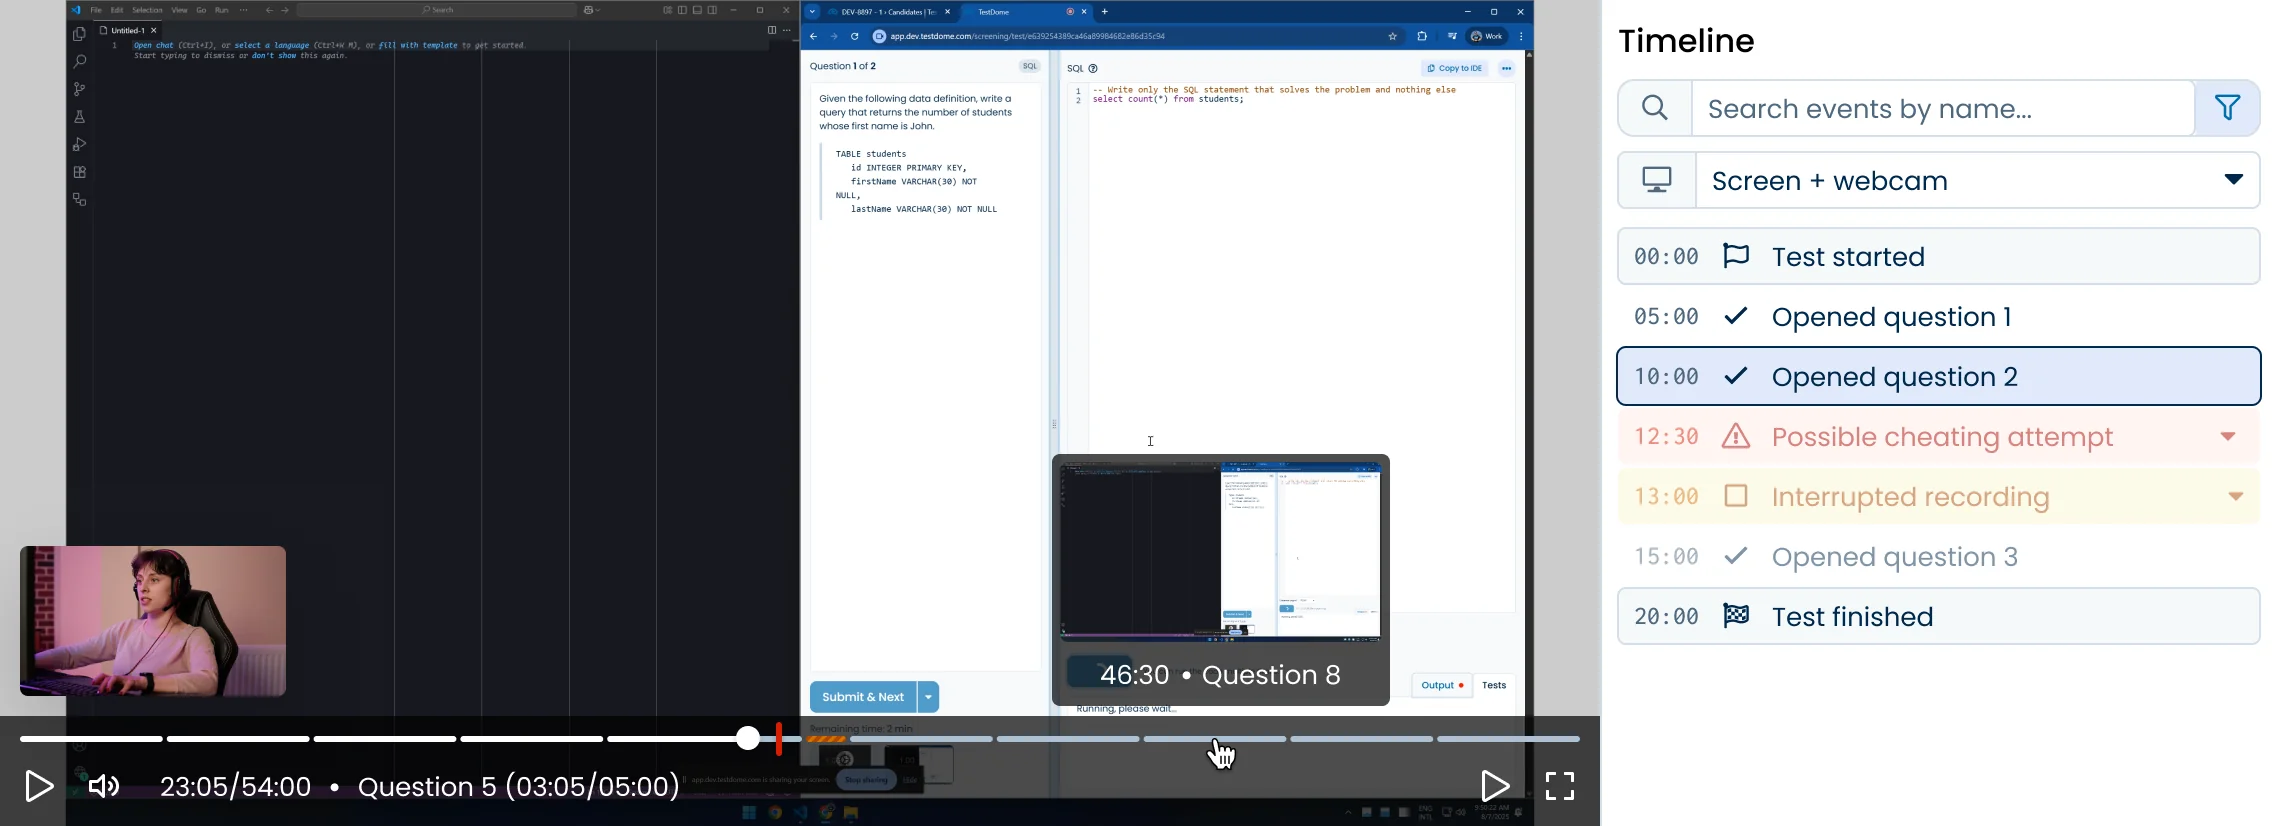This screenshot has width=2276, height=826.
Task: Reload the browser page
Action: (x=855, y=36)
